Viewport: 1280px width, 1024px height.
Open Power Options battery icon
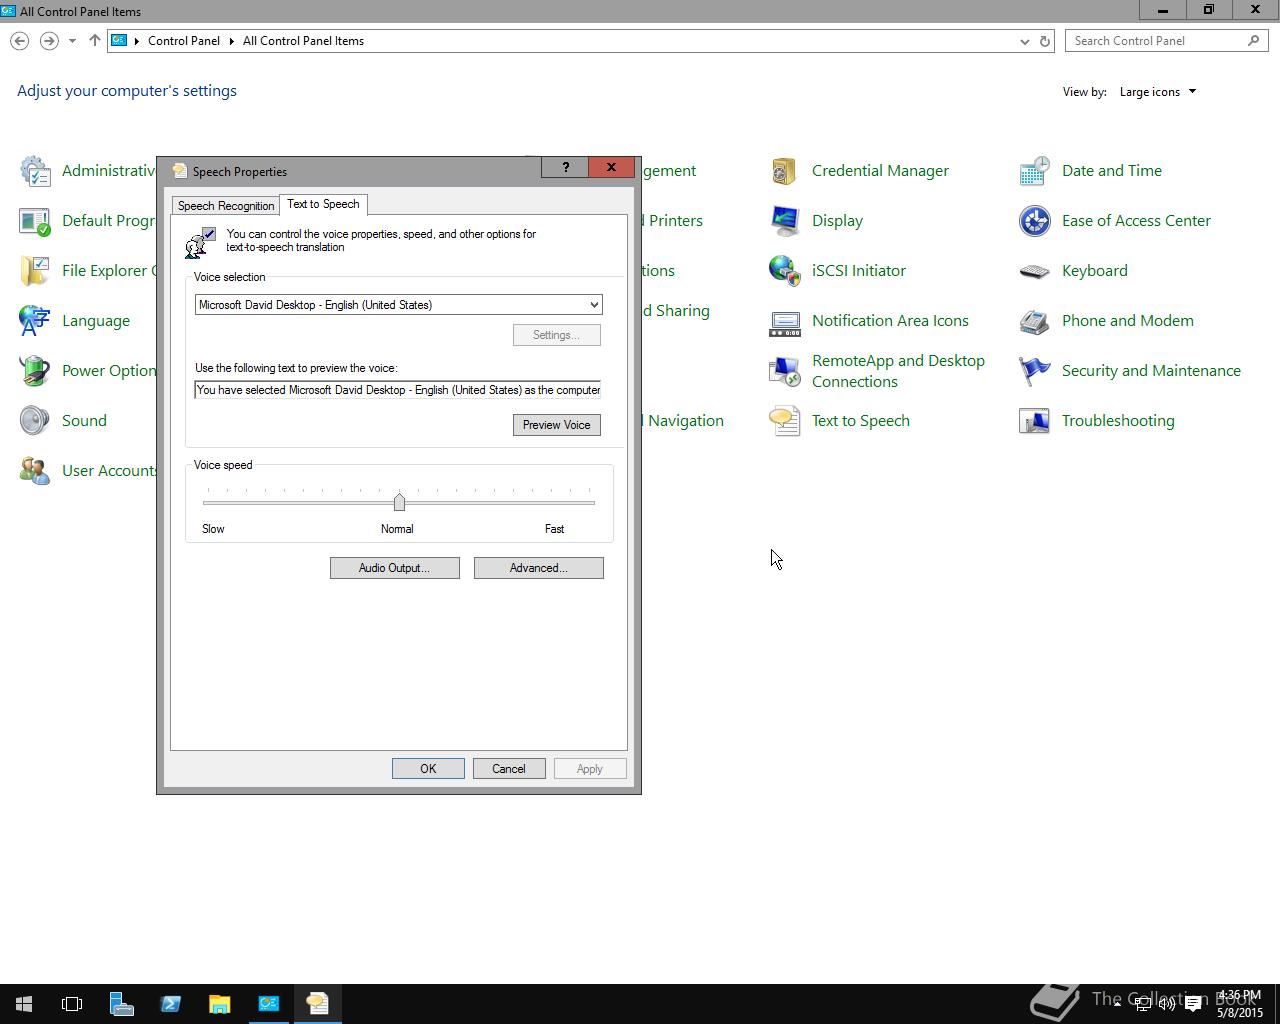(35, 371)
